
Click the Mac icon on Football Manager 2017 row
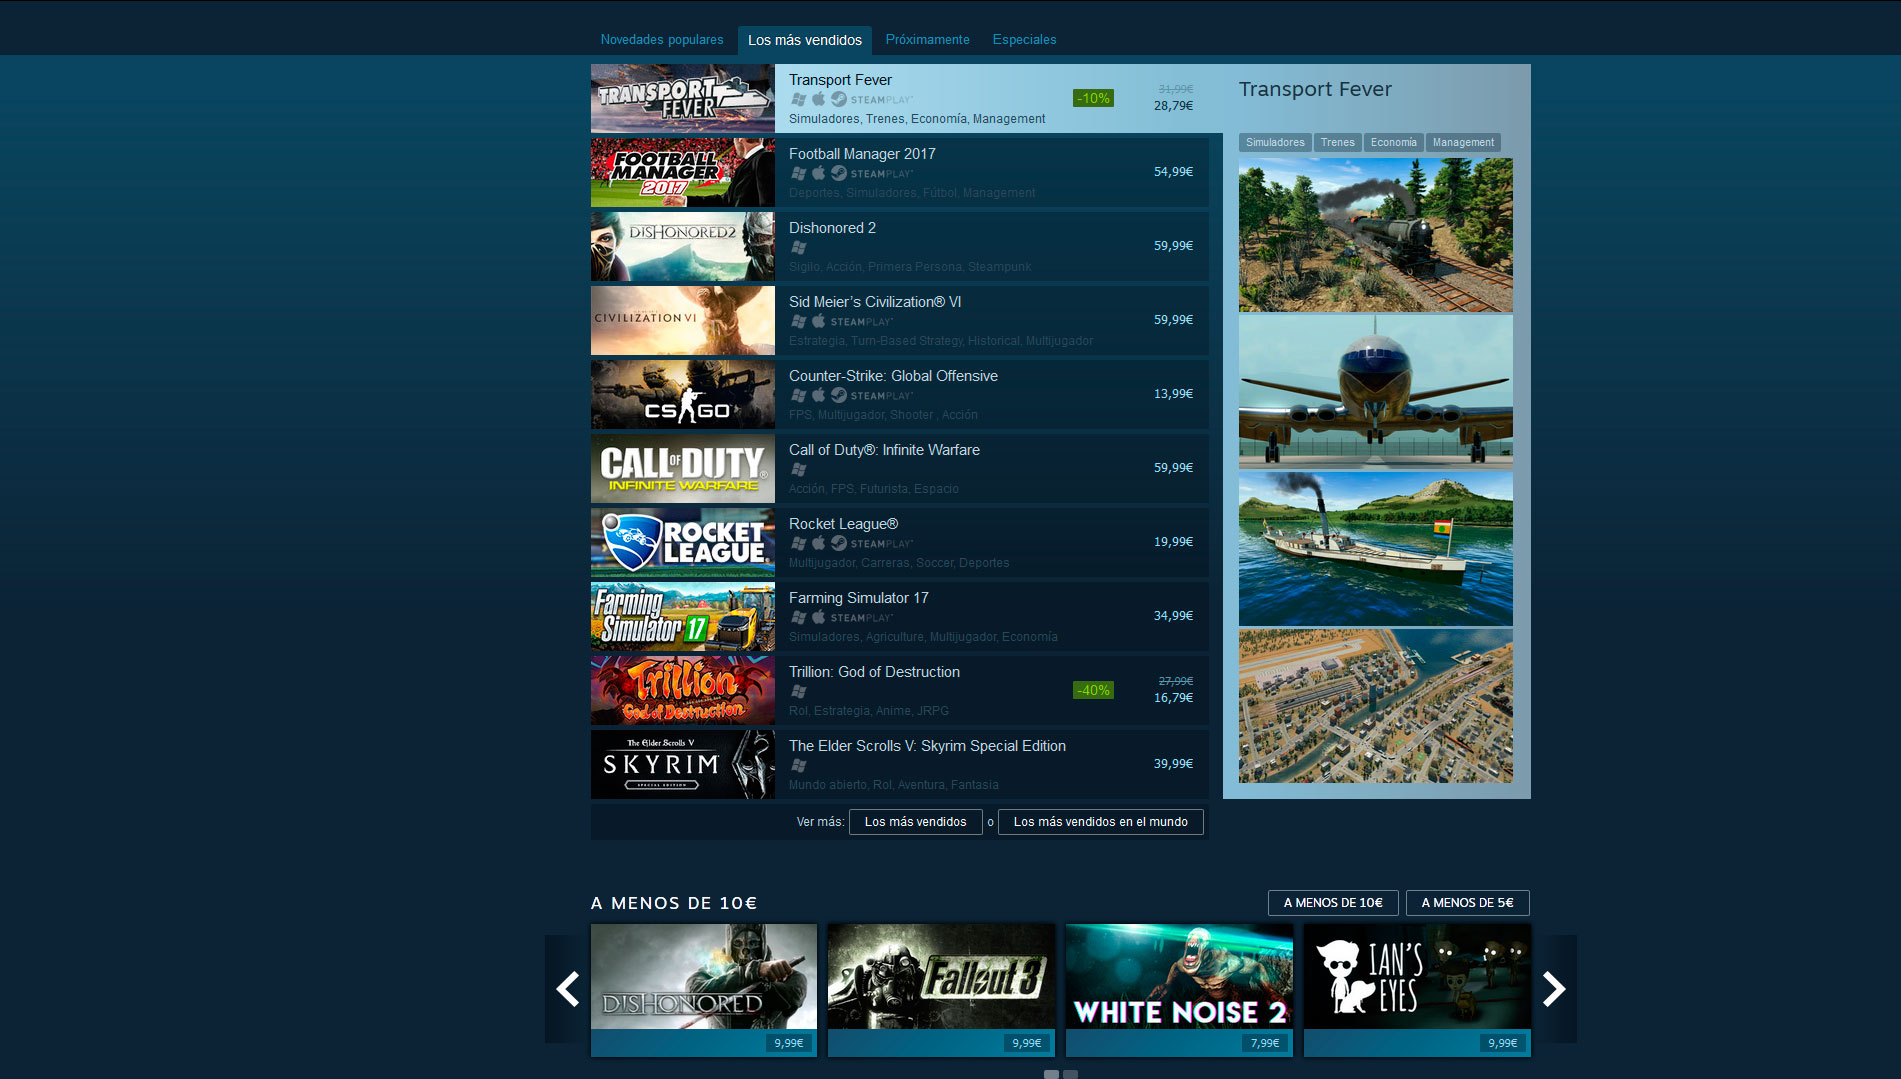tap(818, 173)
